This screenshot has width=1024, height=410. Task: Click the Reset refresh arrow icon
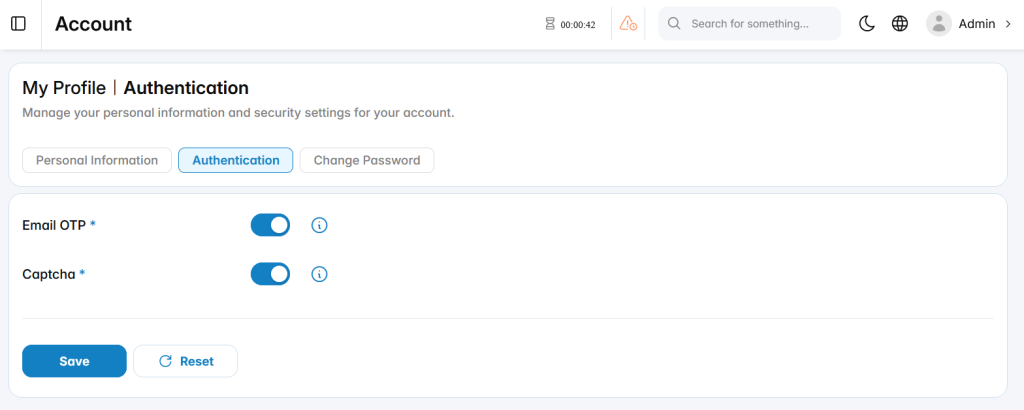coord(166,361)
